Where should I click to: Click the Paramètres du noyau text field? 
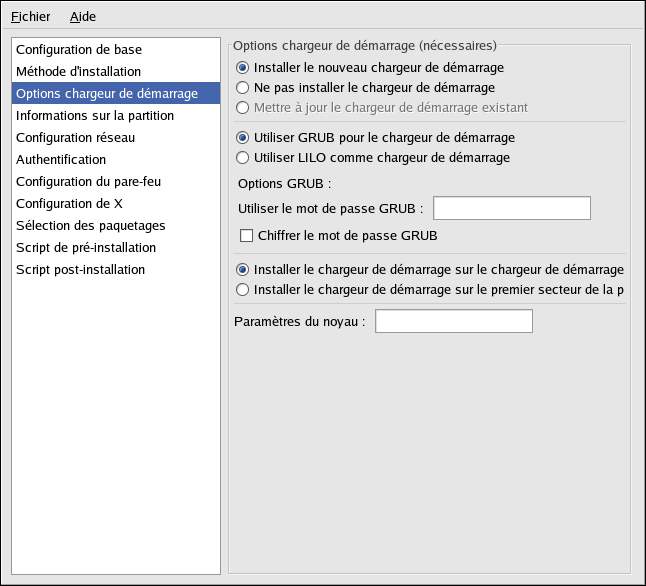[x=454, y=321]
